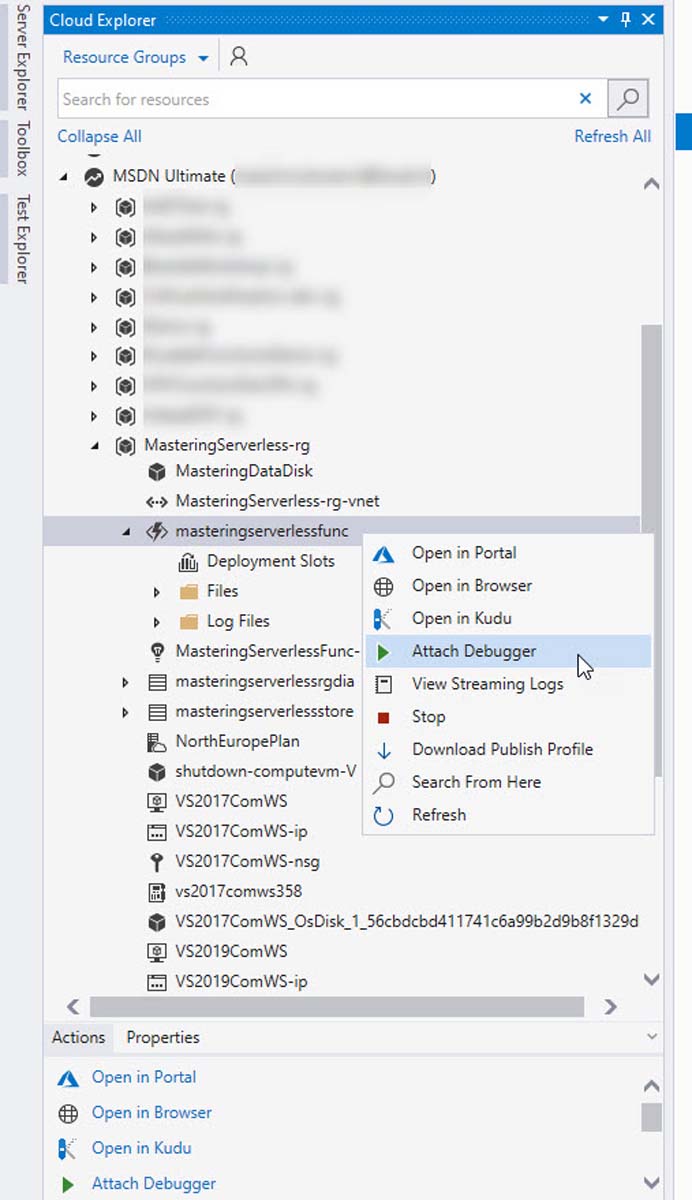Click Open in Portal in Actions pane
The height and width of the screenshot is (1200, 692).
click(144, 1077)
